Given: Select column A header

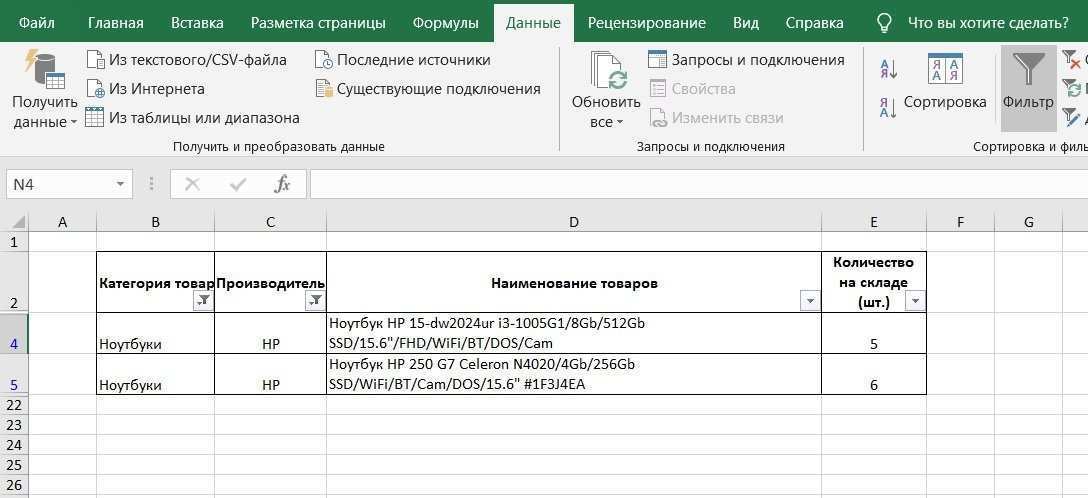Looking at the screenshot, I should pos(63,222).
